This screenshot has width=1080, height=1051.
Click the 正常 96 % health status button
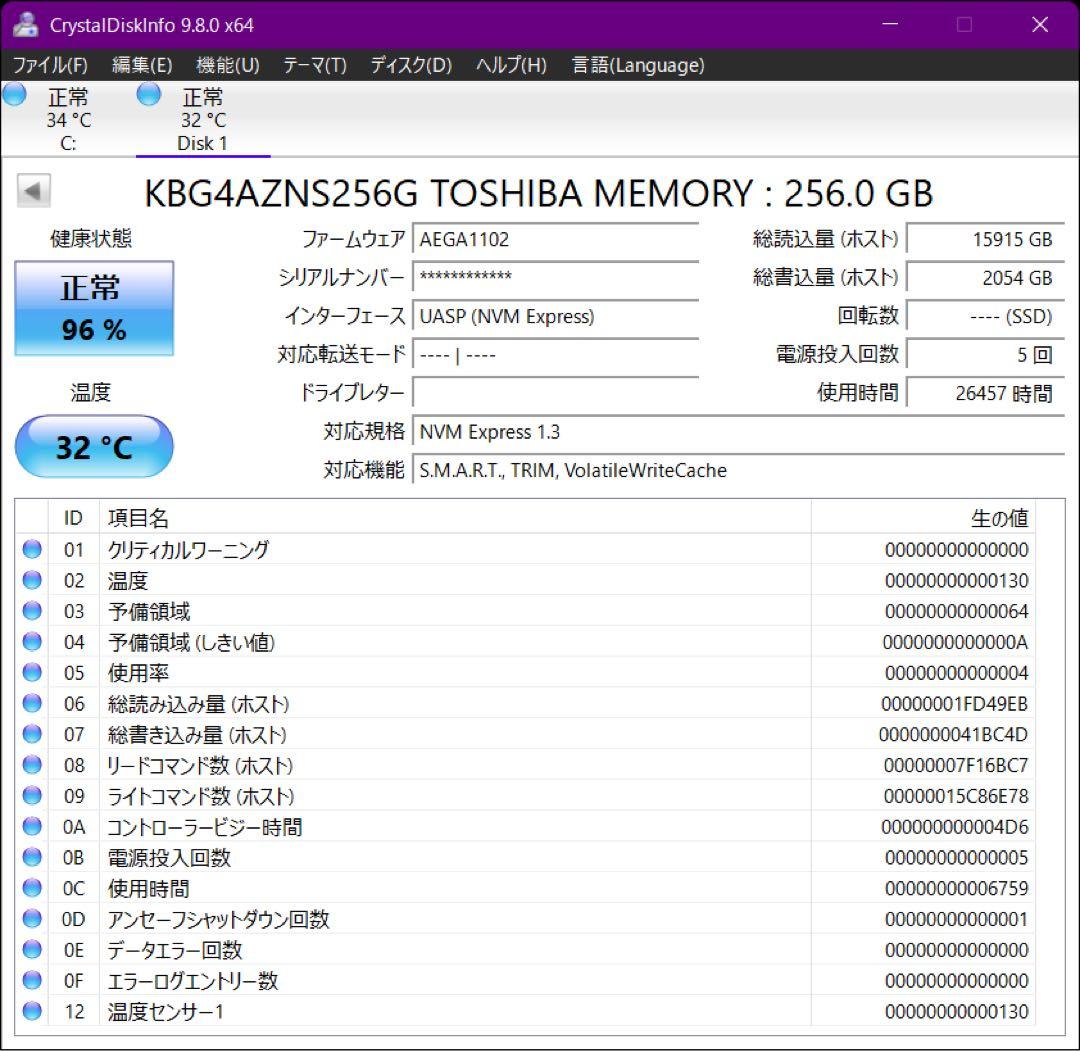tap(94, 308)
